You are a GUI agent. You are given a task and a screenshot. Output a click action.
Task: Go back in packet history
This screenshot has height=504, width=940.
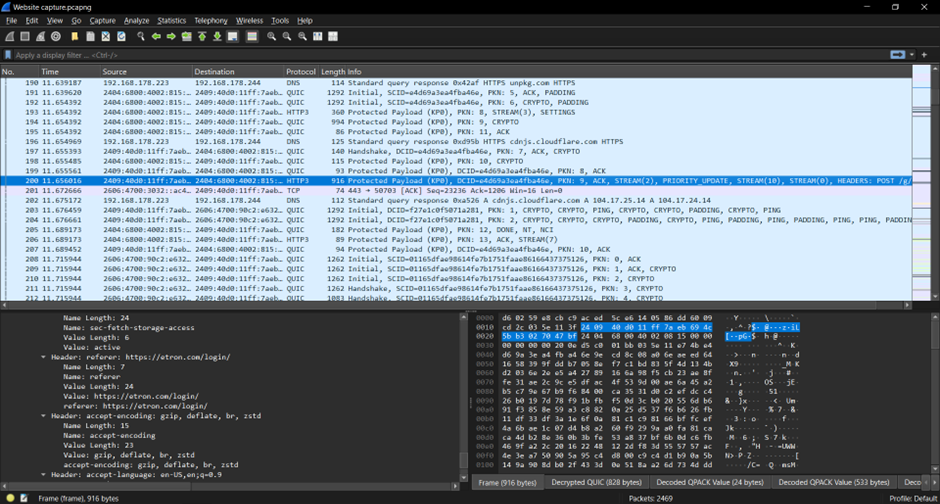156,37
